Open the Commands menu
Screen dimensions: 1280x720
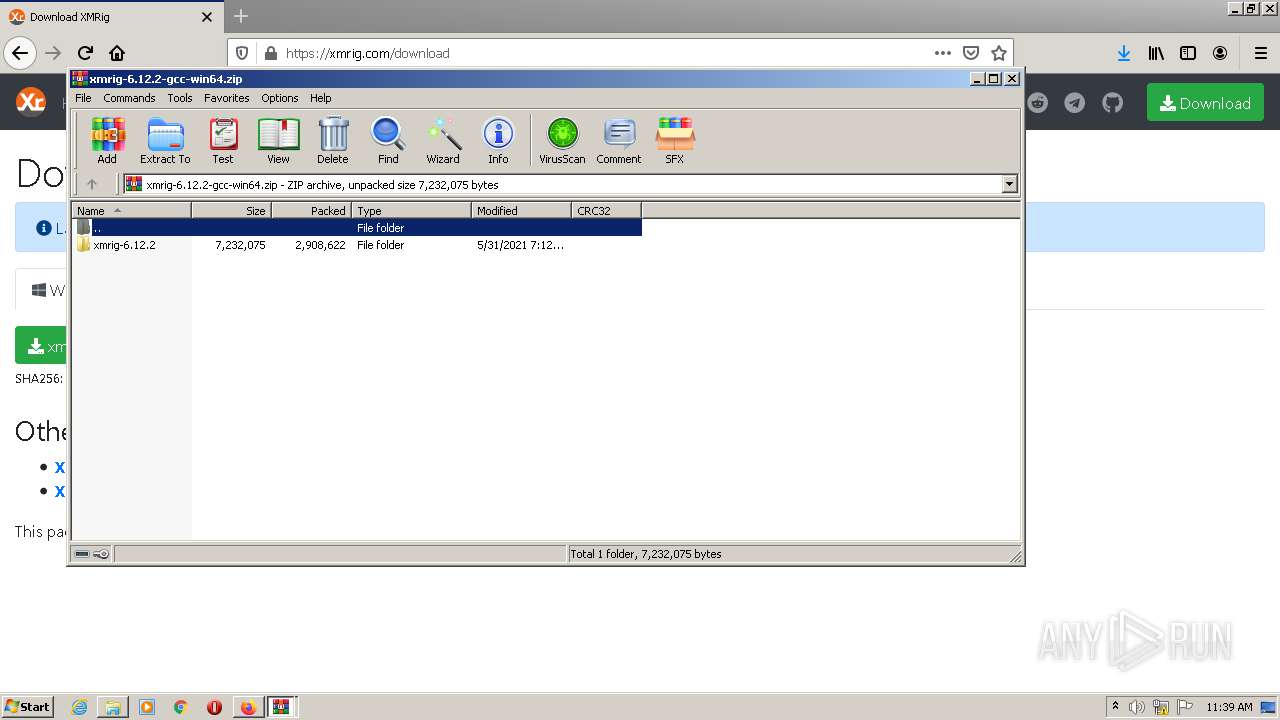(129, 98)
